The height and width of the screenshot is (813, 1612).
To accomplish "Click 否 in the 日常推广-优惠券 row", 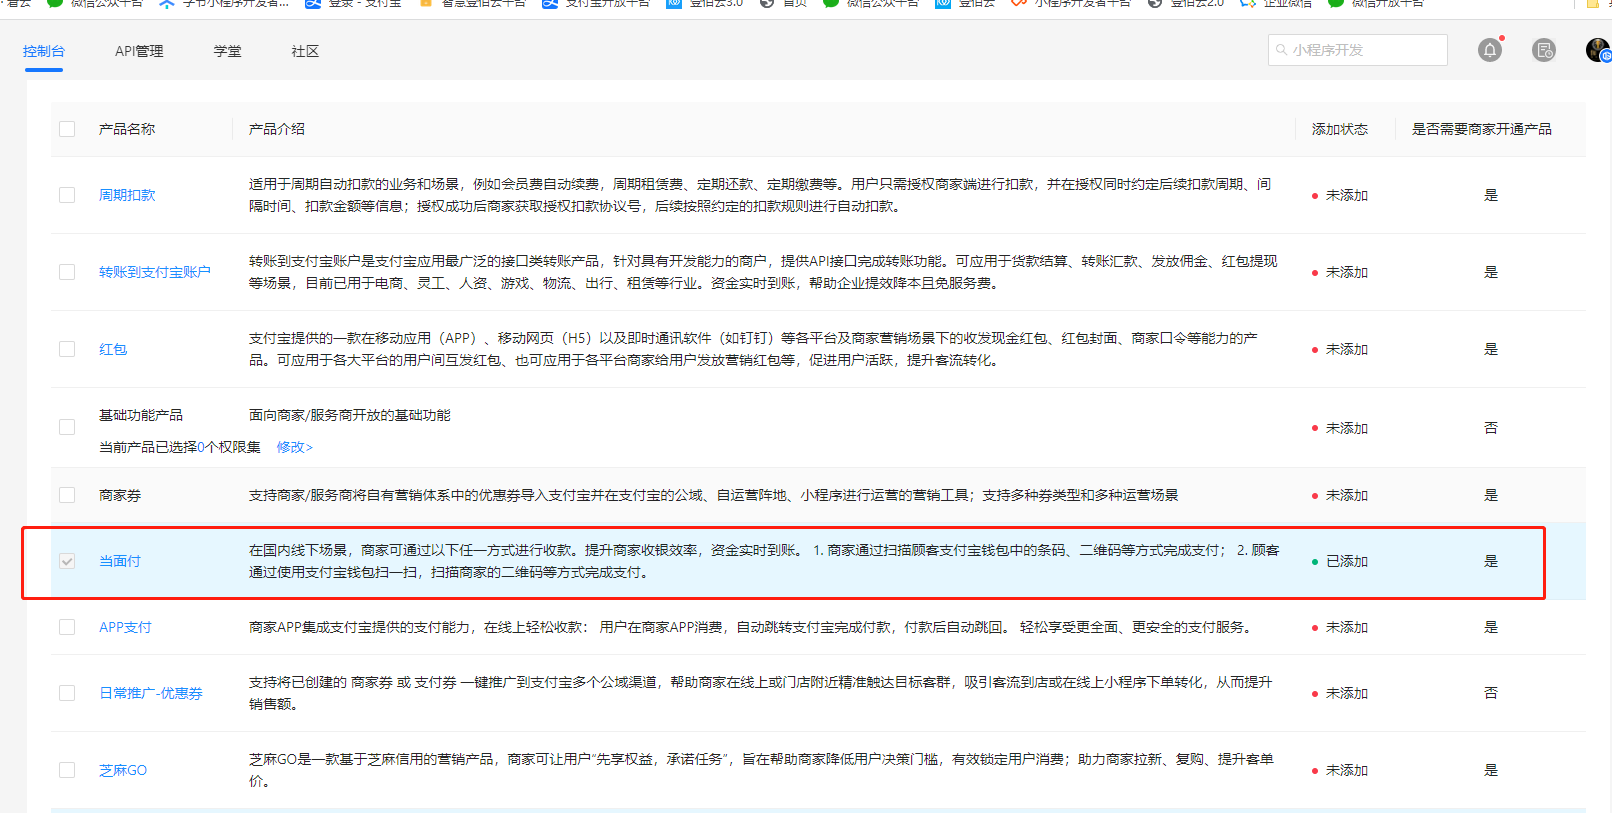I will (x=1491, y=693).
